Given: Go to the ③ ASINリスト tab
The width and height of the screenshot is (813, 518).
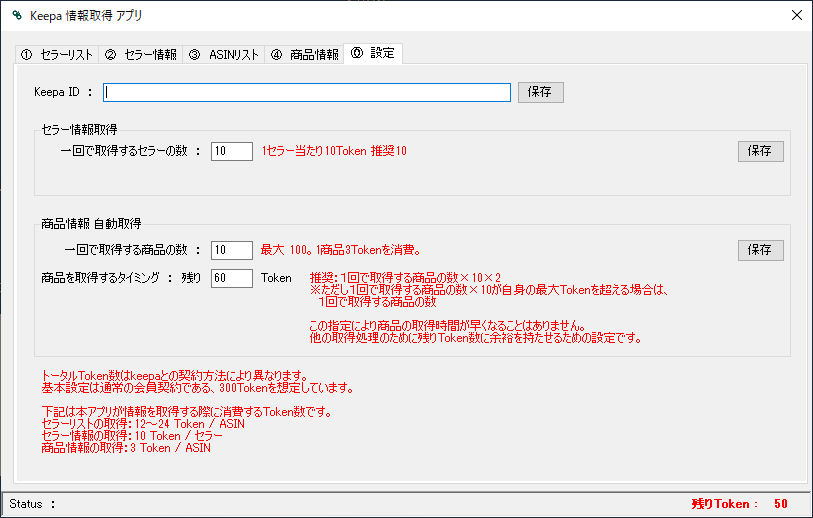Looking at the screenshot, I should point(223,54).
